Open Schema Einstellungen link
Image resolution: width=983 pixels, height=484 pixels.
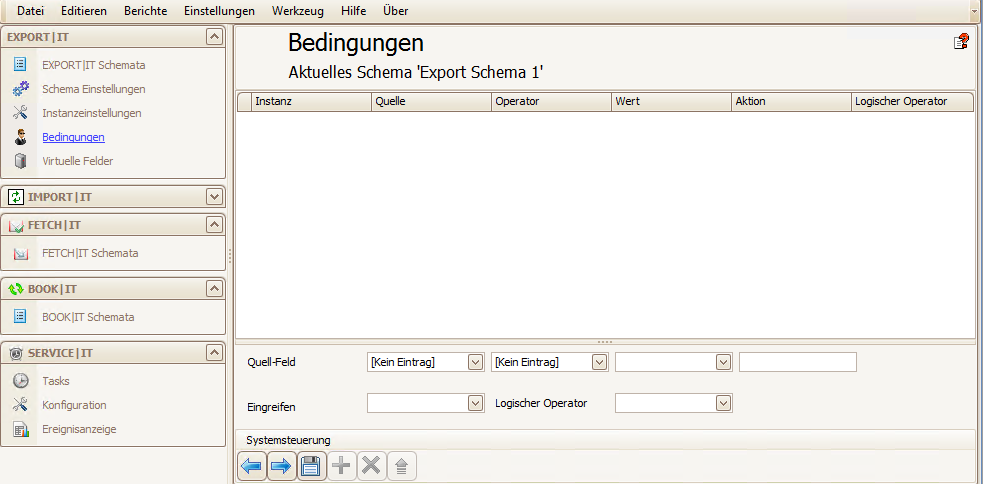tap(94, 89)
